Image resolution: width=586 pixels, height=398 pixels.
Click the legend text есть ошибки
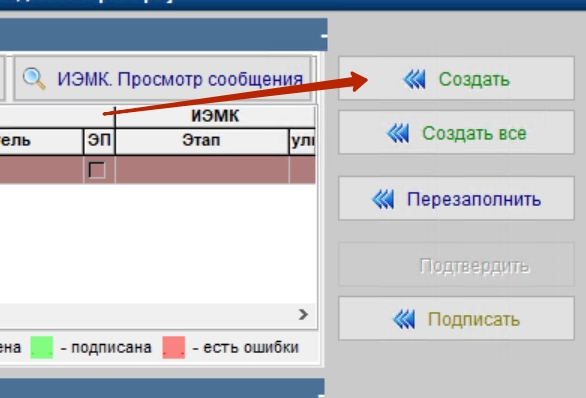(251, 348)
